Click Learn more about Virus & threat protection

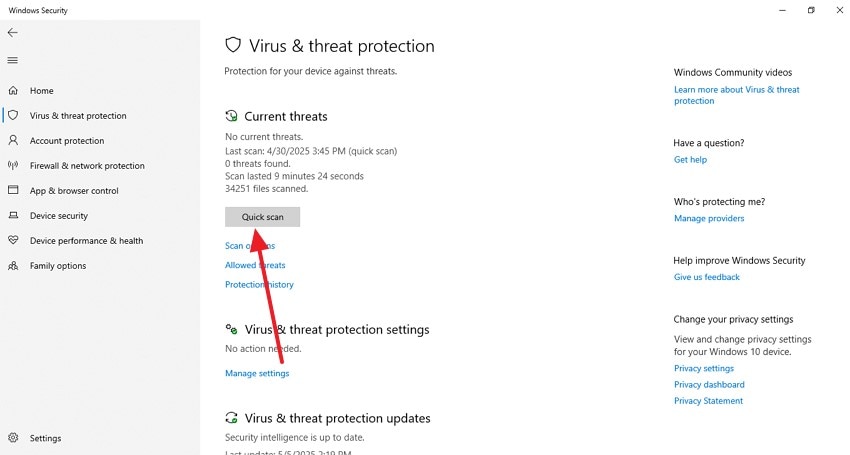point(736,95)
